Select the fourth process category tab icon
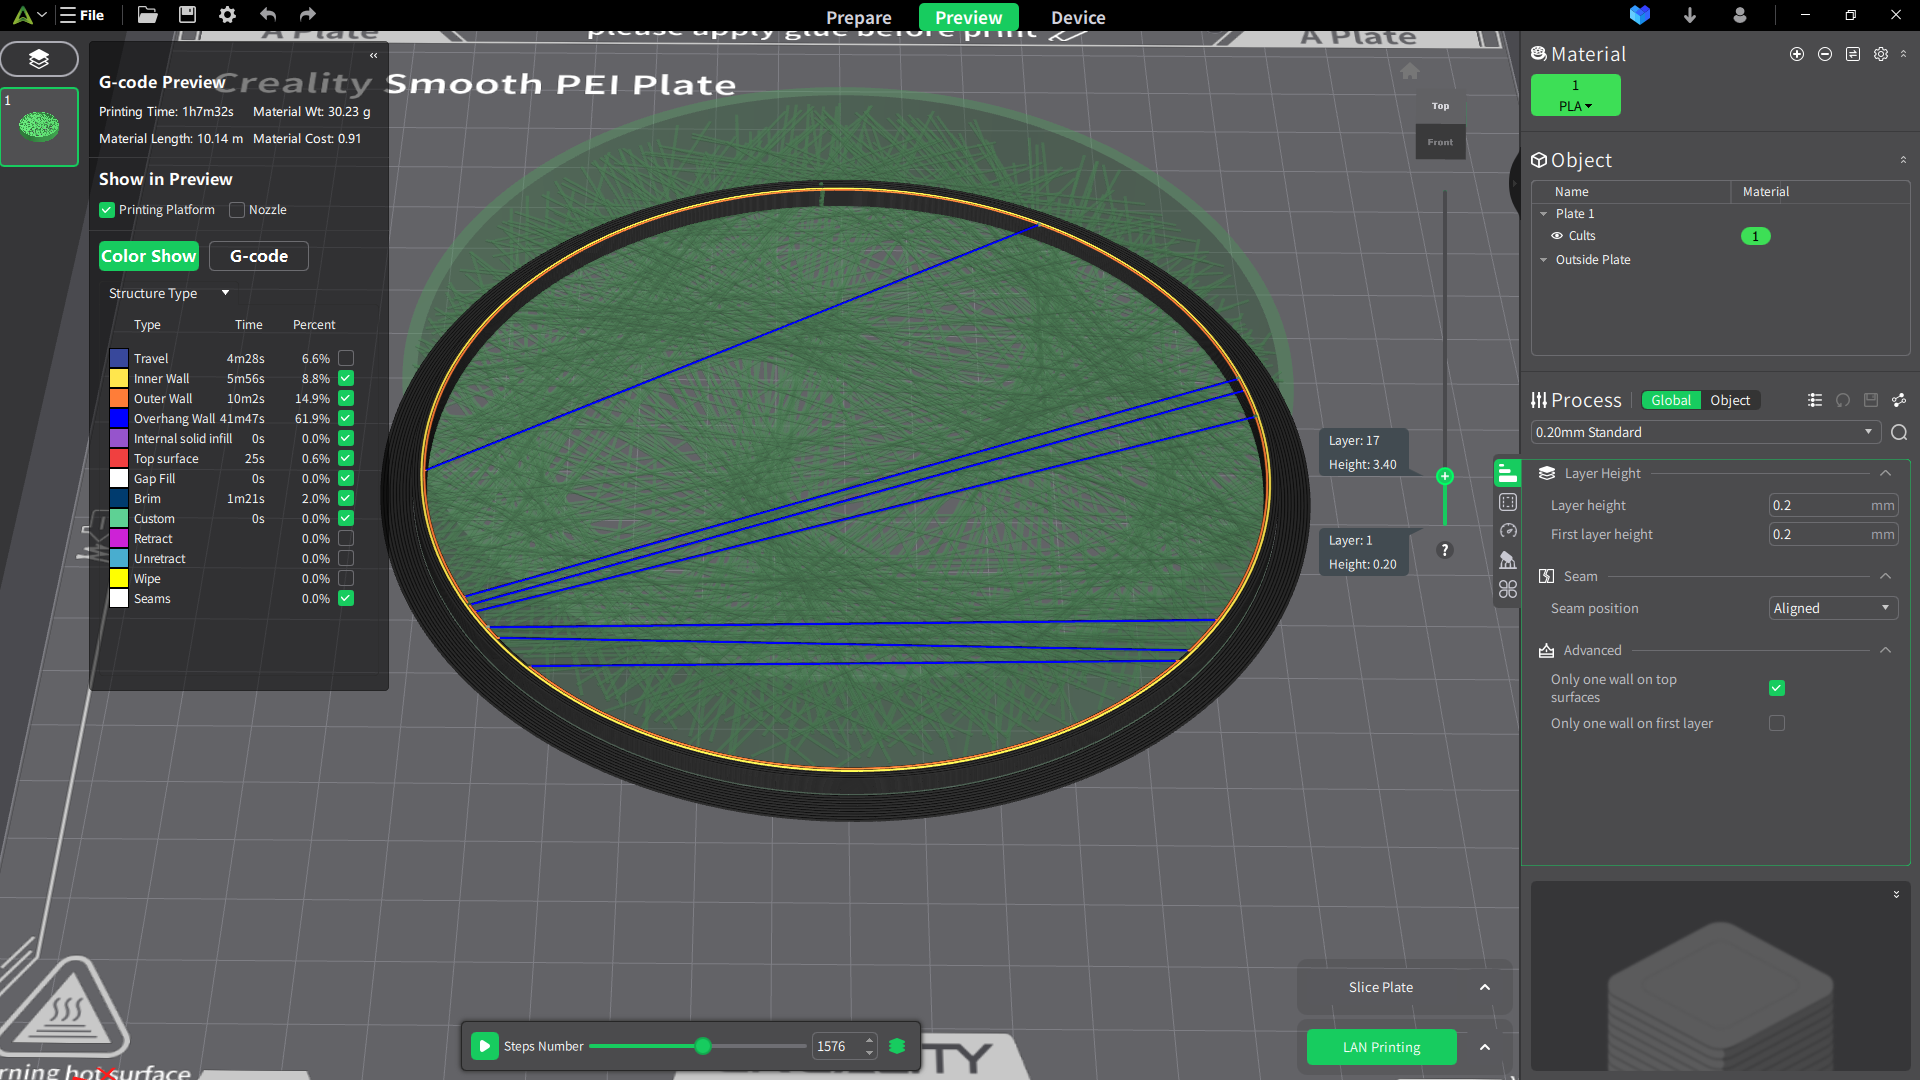Image resolution: width=1920 pixels, height=1080 pixels. (1508, 560)
